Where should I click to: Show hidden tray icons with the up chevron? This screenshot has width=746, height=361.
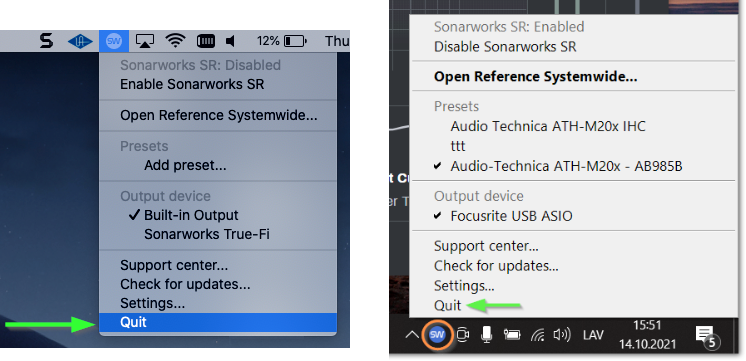pos(412,335)
